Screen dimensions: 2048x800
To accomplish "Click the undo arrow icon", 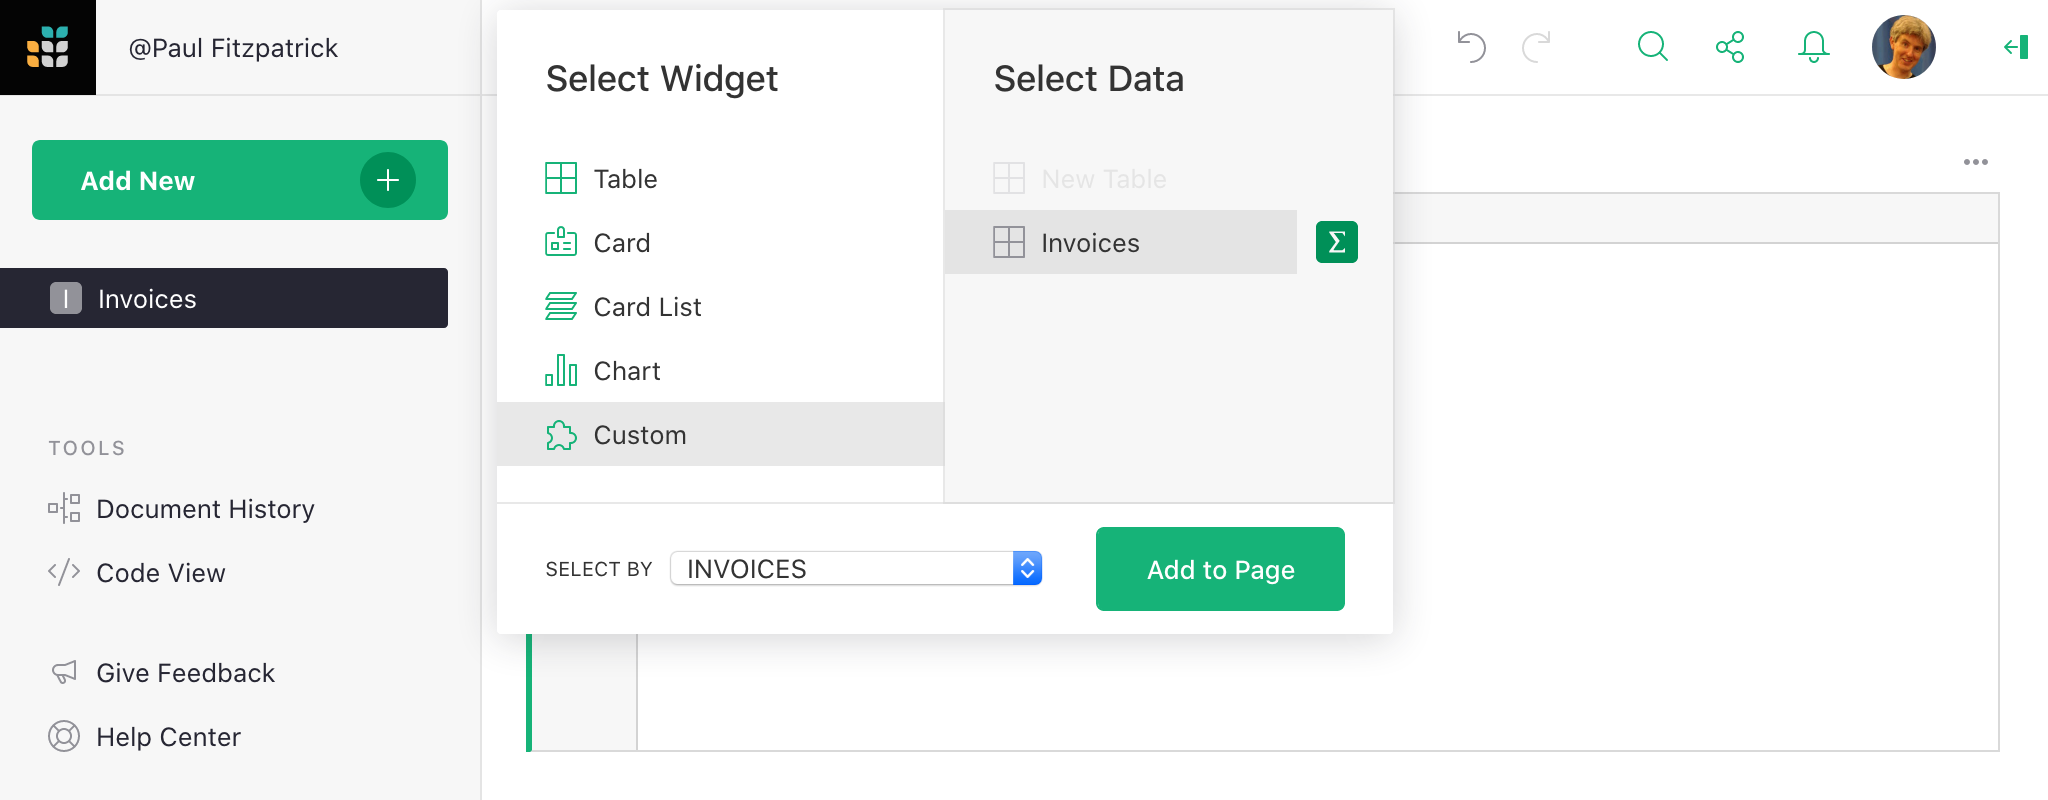I will click(x=1471, y=47).
